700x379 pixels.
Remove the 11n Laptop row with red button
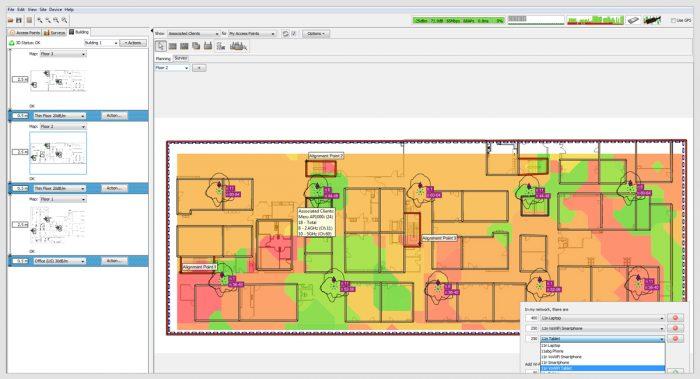pos(675,318)
